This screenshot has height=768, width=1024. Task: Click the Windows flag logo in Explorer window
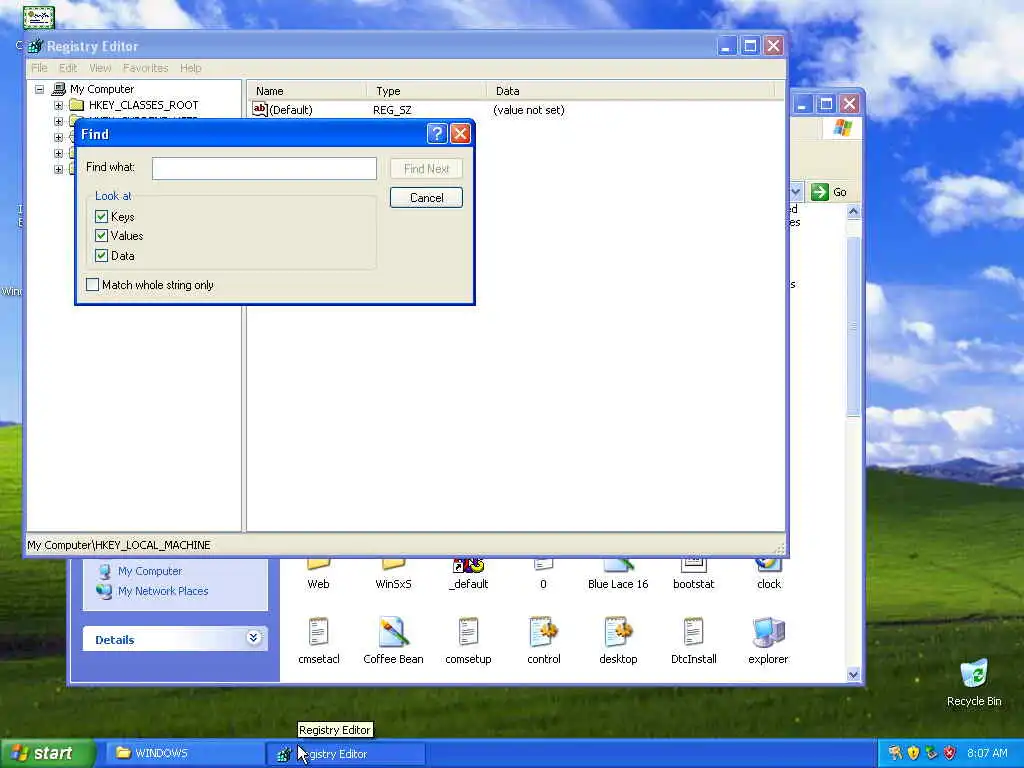[842, 127]
